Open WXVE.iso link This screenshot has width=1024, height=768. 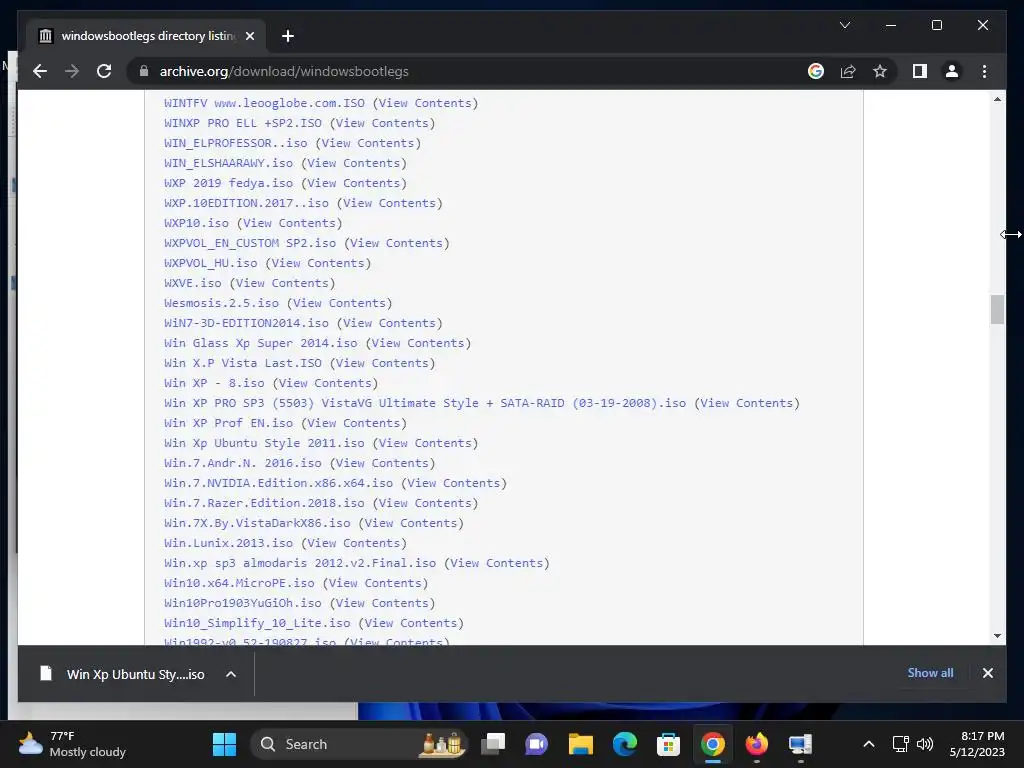coord(193,283)
